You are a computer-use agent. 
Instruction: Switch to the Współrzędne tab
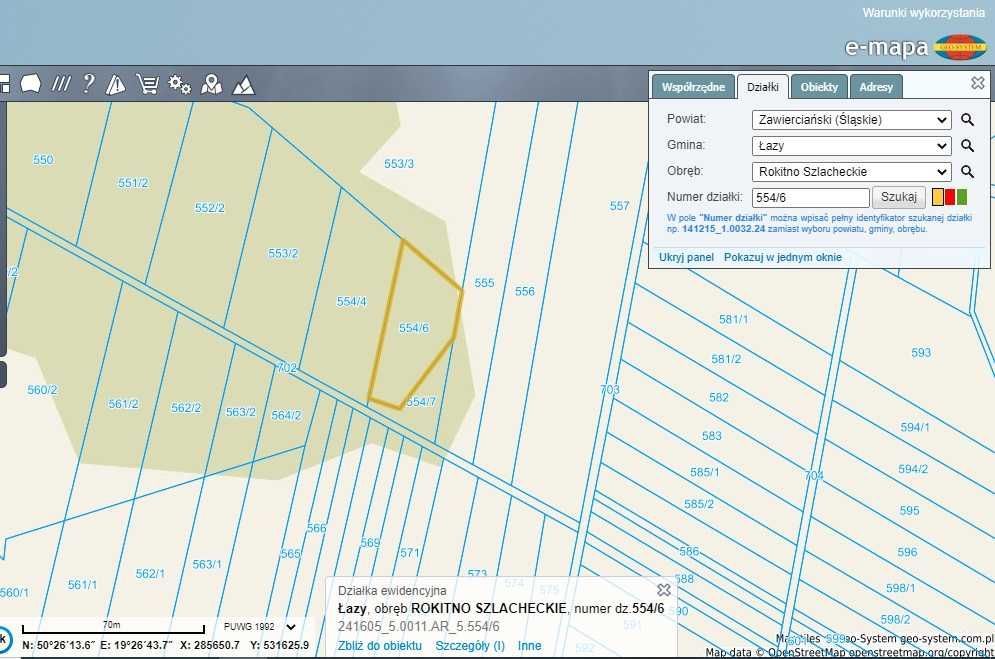693,87
